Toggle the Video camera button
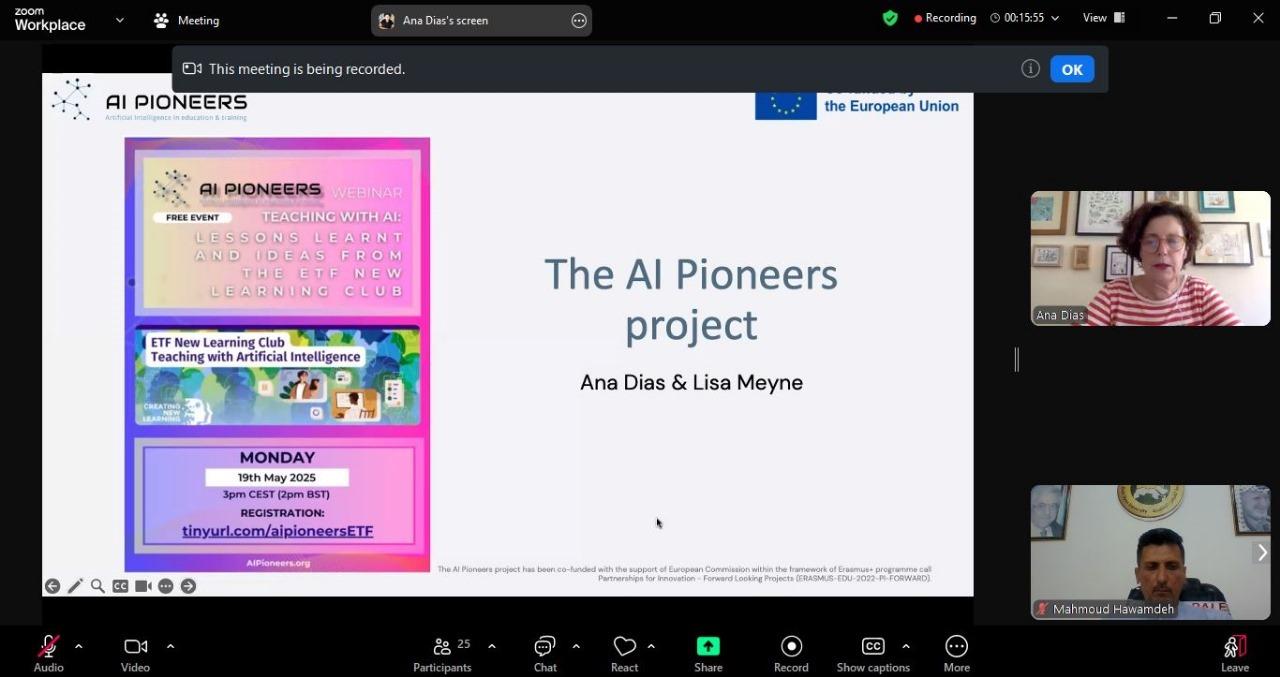The width and height of the screenshot is (1280, 677). pos(135,654)
